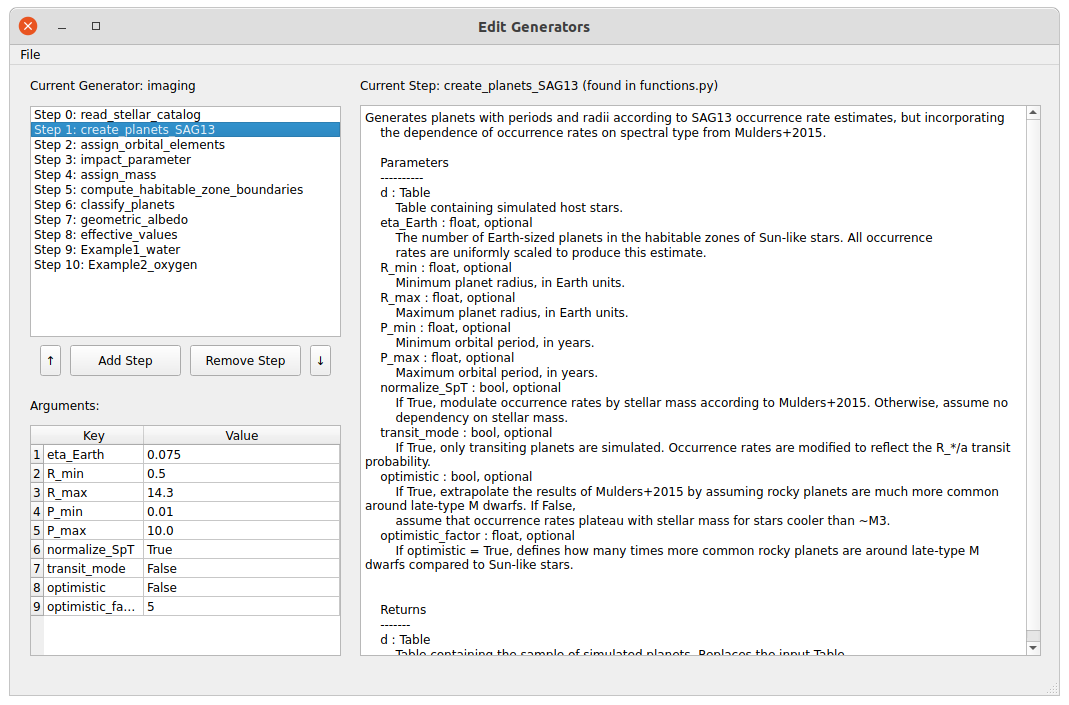
Task: Select the P_min key cell
Action: (x=93, y=512)
